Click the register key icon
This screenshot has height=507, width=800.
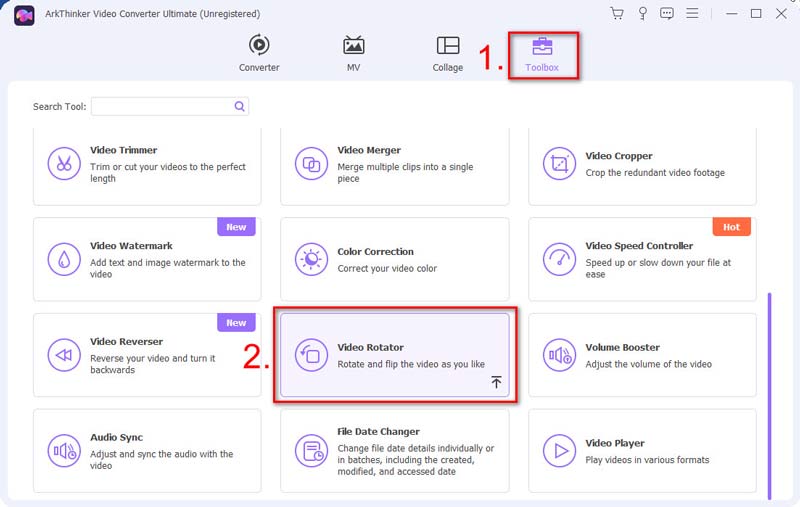pyautogui.click(x=642, y=13)
